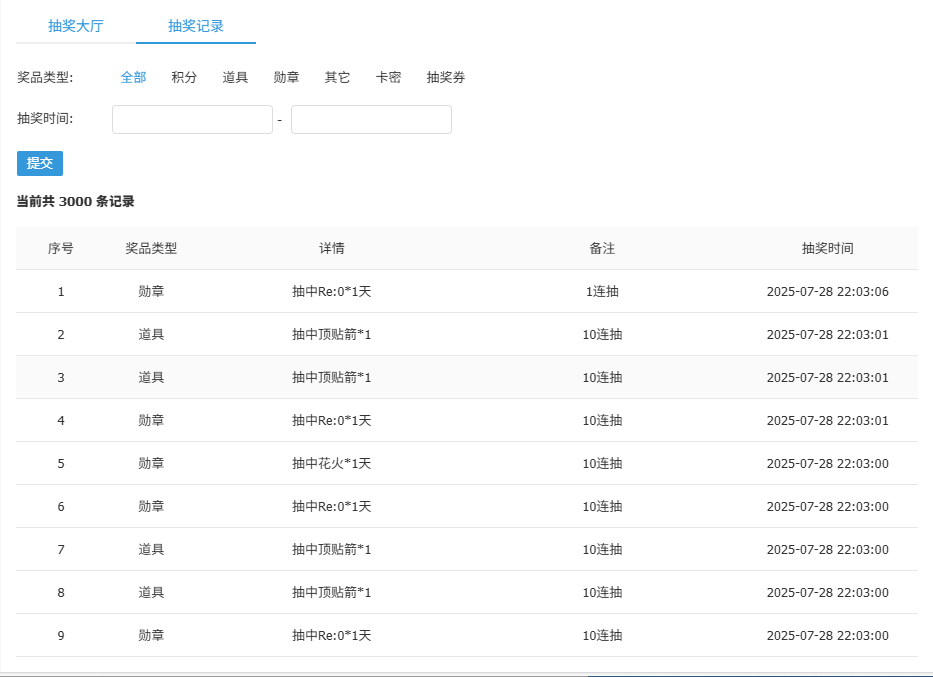Click the 备注 column header
This screenshot has height=677, width=933.
point(602,248)
